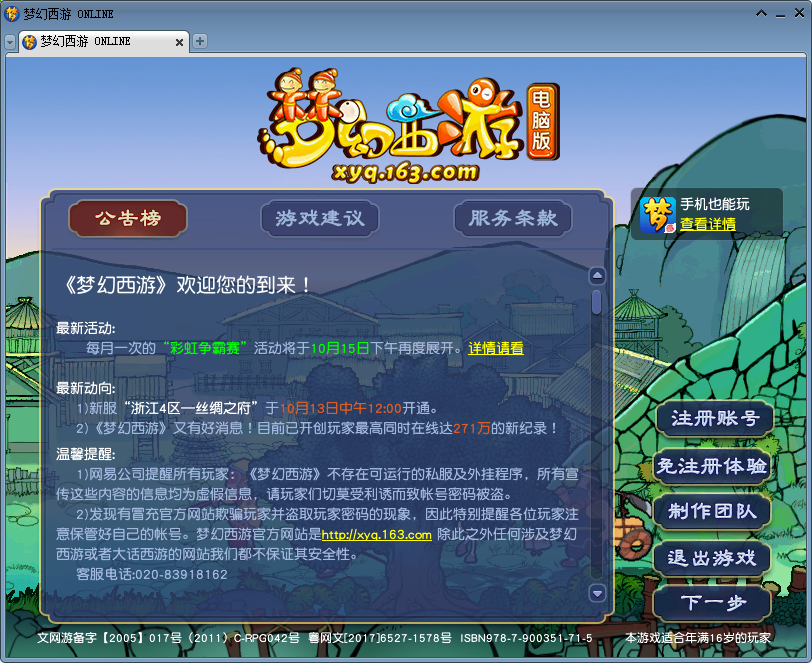
Task: Click the 最新活动 heading
Action: click(85, 328)
